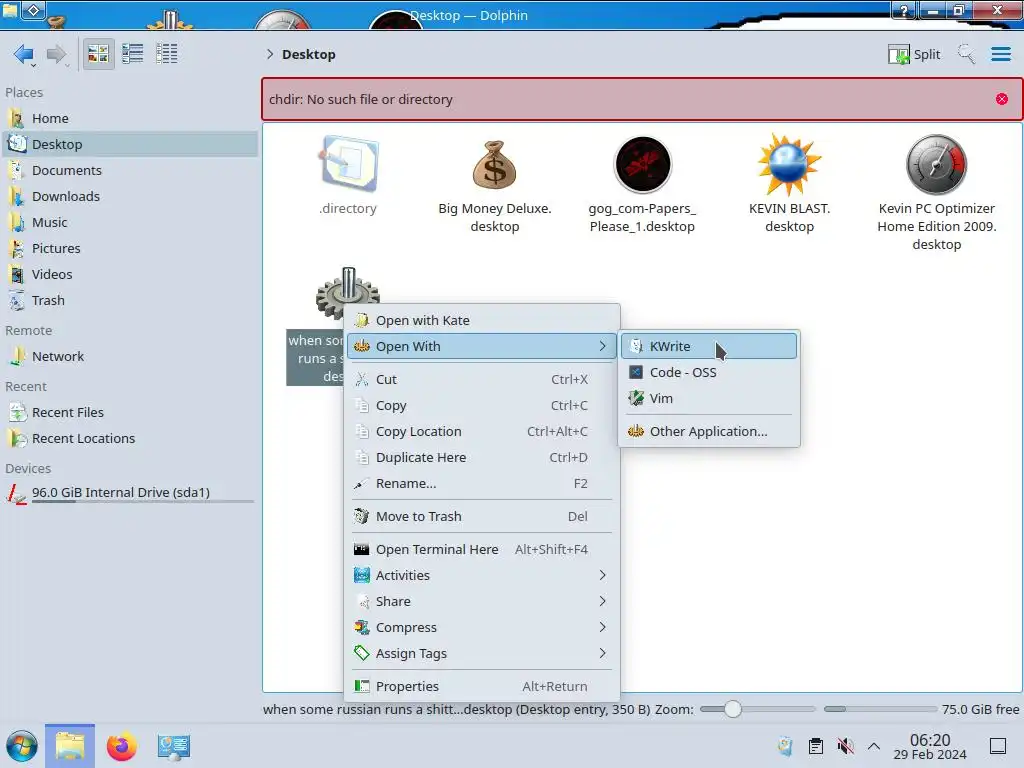Open file with Code - OSS
This screenshot has height=768, width=1024.
pos(709,373)
